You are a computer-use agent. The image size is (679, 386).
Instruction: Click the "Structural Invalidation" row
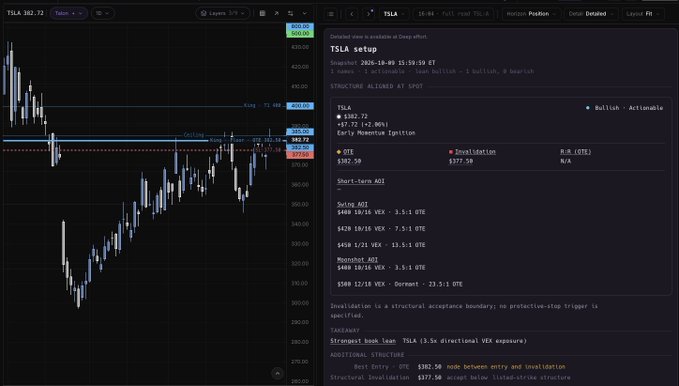click(450, 378)
